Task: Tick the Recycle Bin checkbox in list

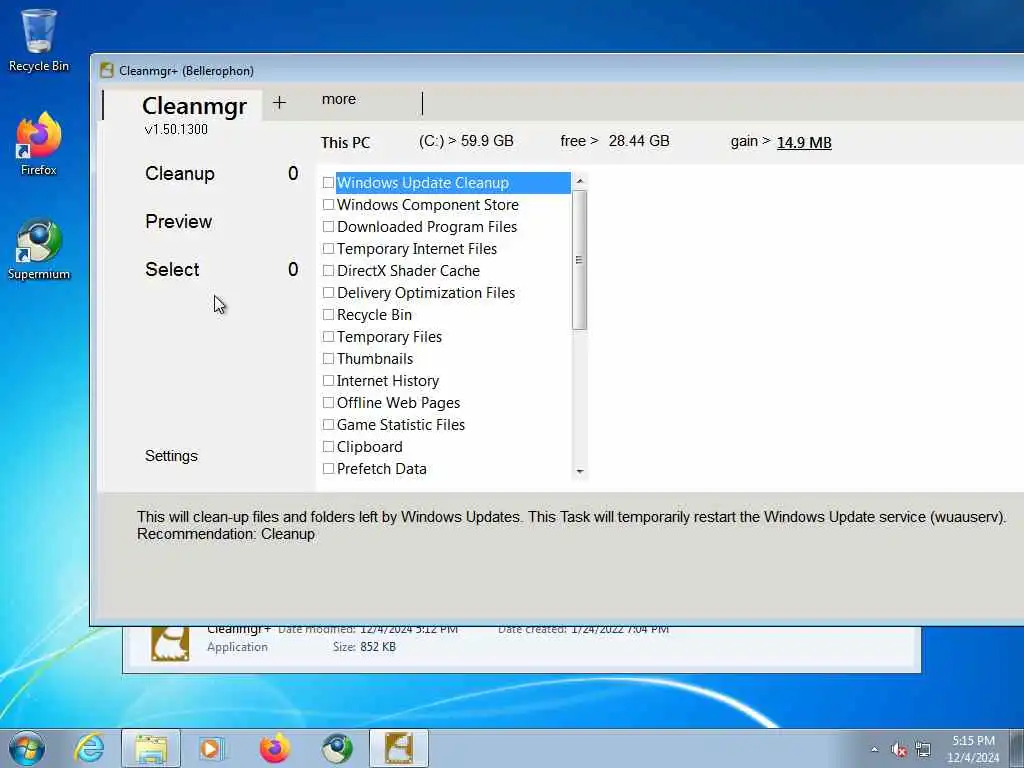Action: click(328, 315)
